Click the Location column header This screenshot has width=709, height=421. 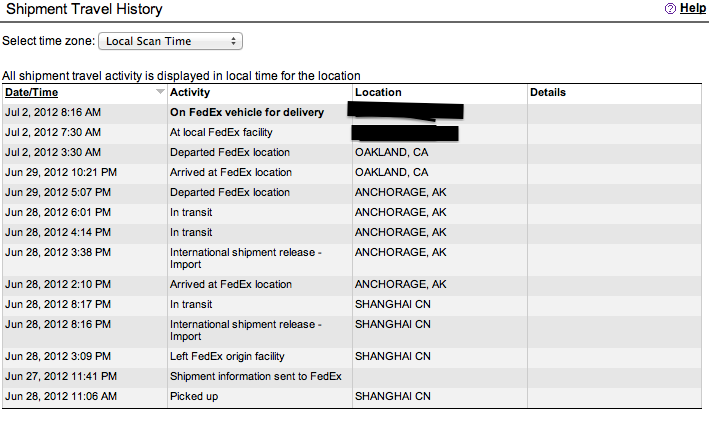tap(378, 92)
